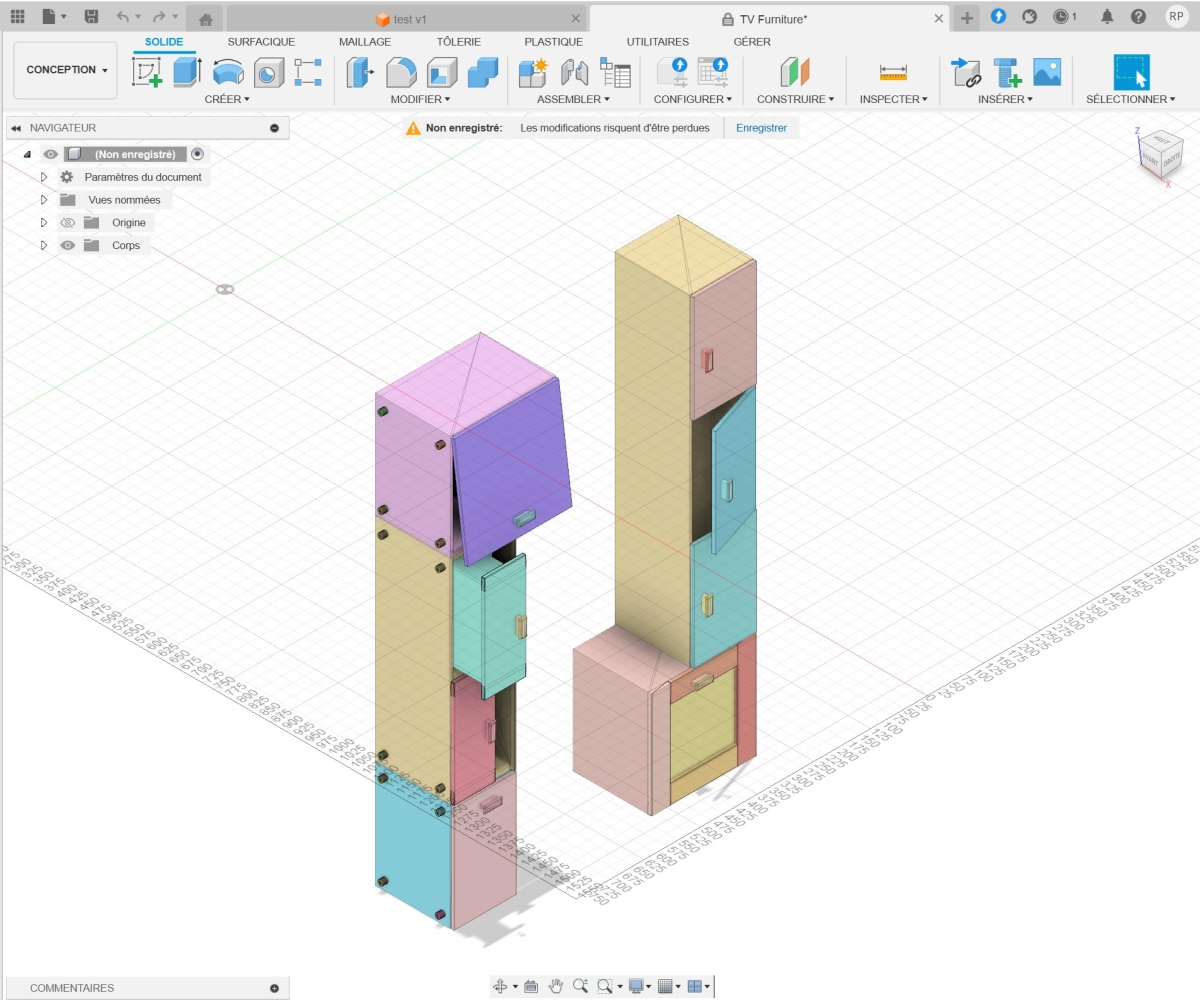
Task: Select the Extrude tool
Action: [x=187, y=72]
